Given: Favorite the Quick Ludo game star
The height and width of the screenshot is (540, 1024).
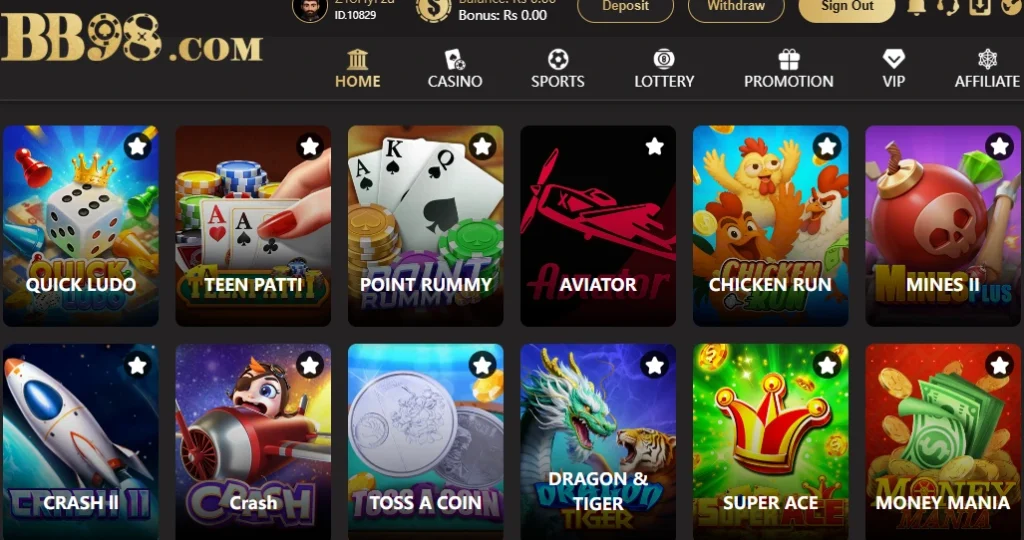Looking at the screenshot, I should coord(137,146).
